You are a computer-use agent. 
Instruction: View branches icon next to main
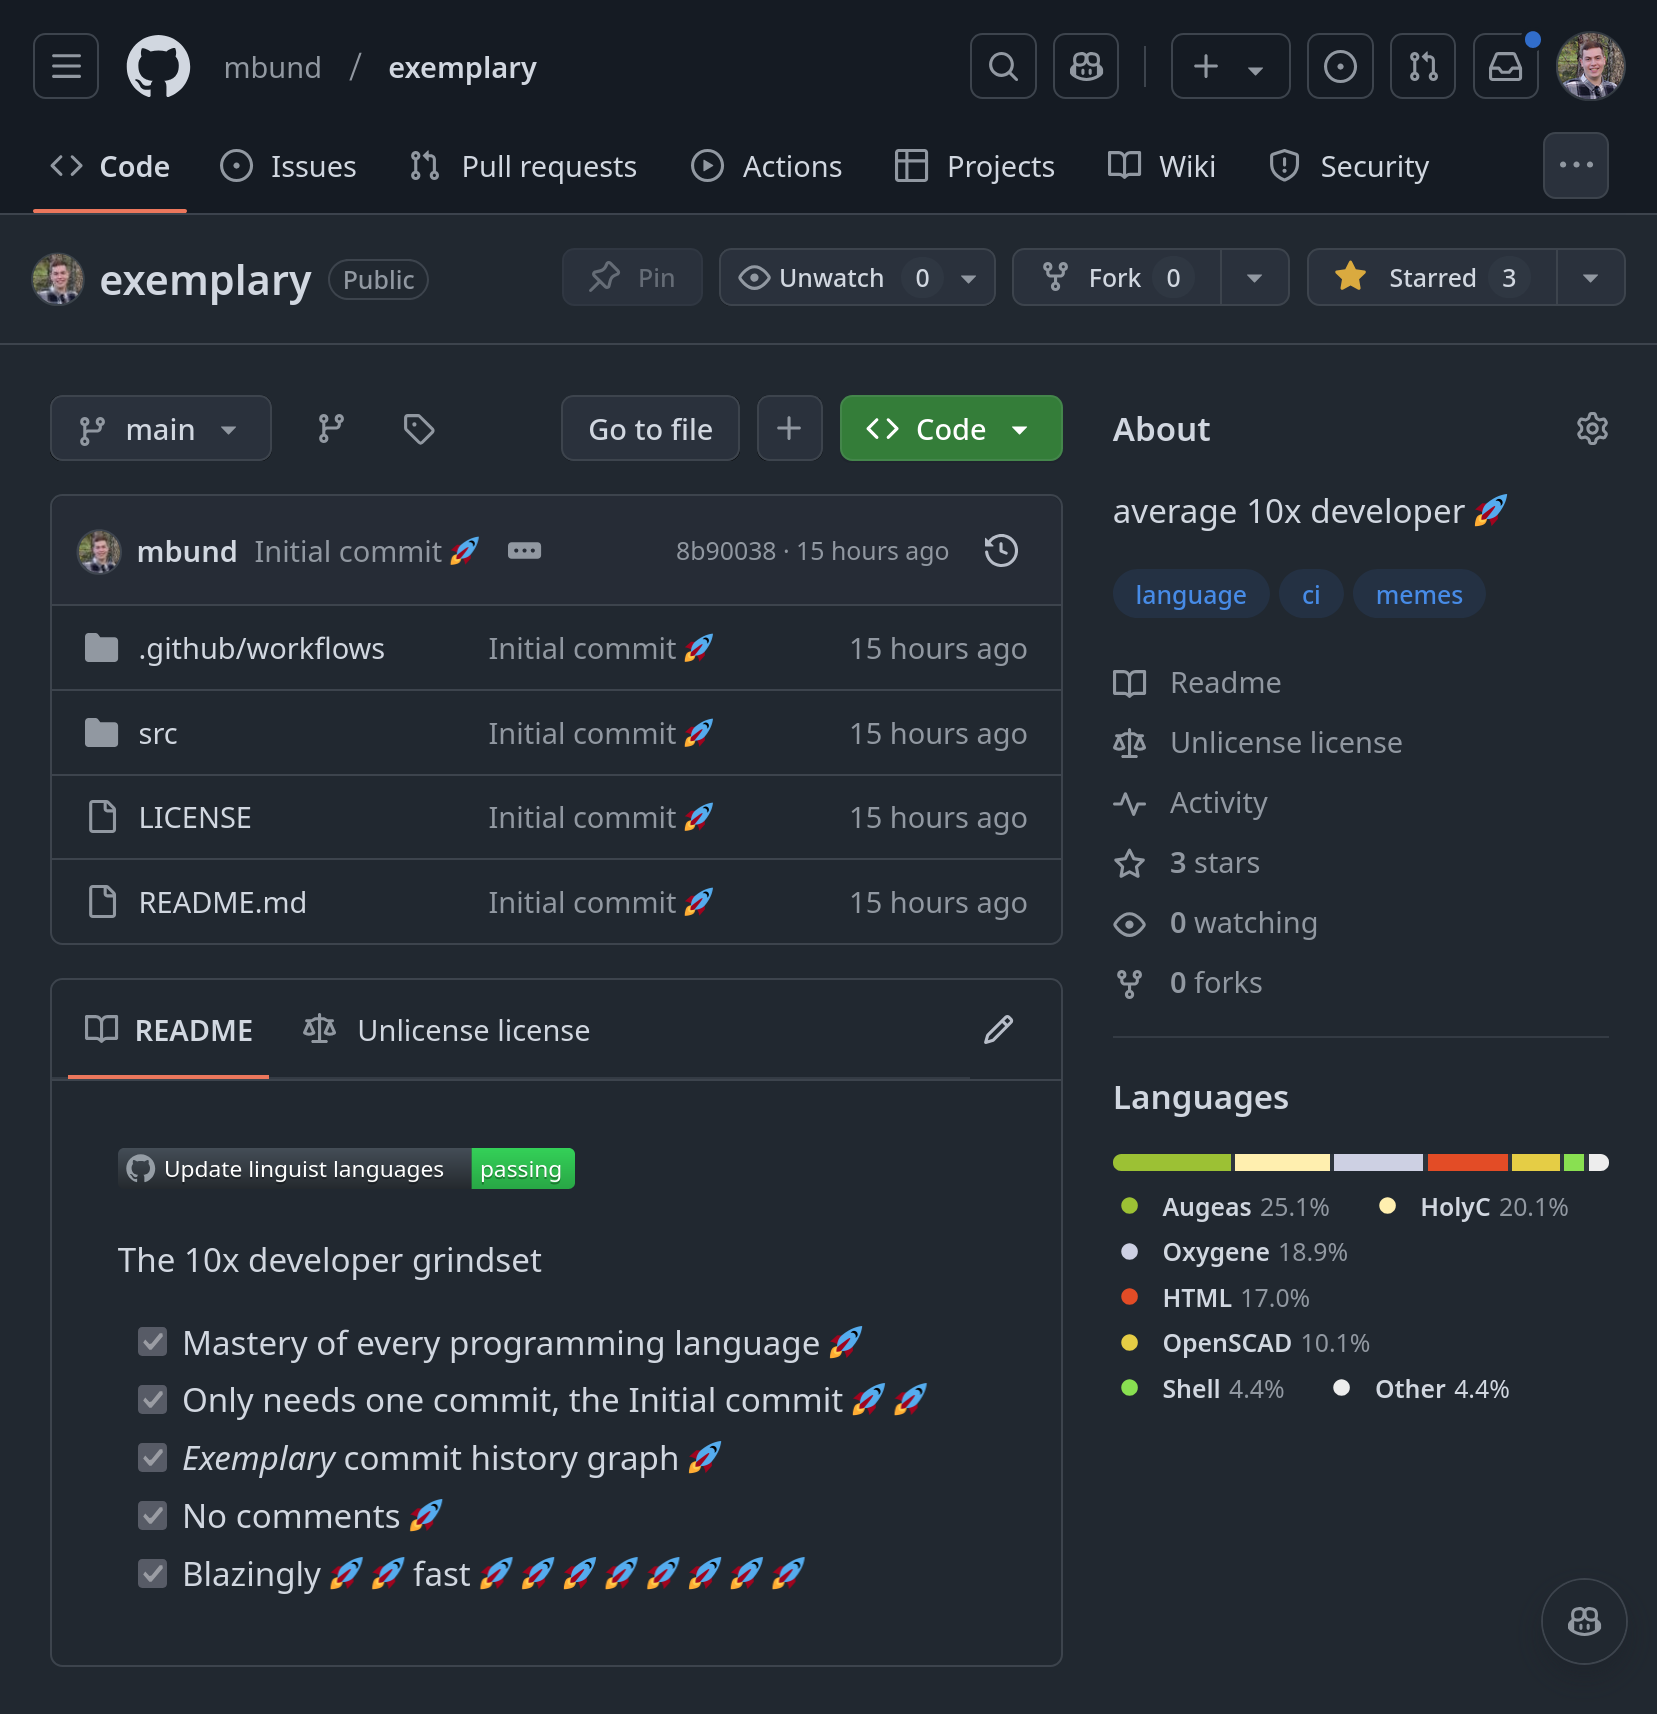pos(331,429)
